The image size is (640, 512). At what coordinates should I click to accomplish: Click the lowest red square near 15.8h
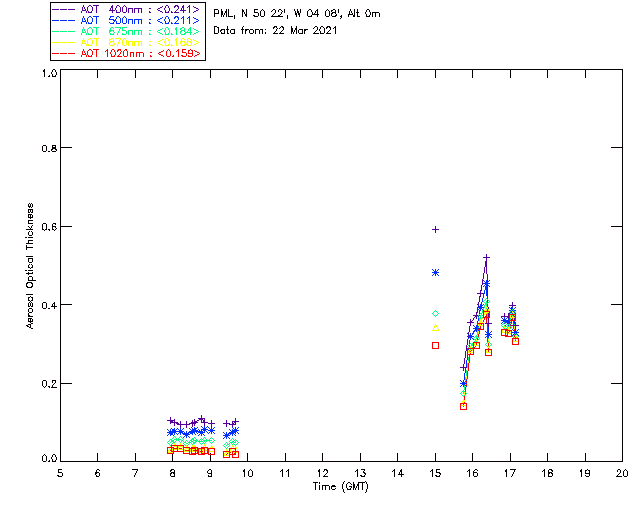463,406
